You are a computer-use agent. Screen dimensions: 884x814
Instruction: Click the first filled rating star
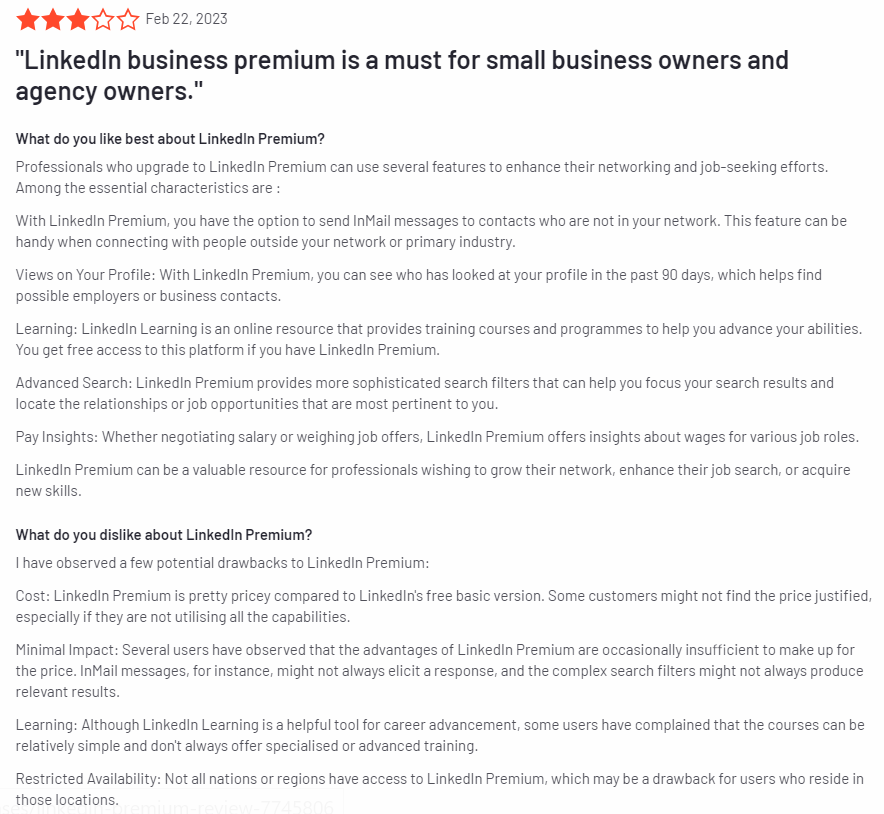tap(28, 20)
